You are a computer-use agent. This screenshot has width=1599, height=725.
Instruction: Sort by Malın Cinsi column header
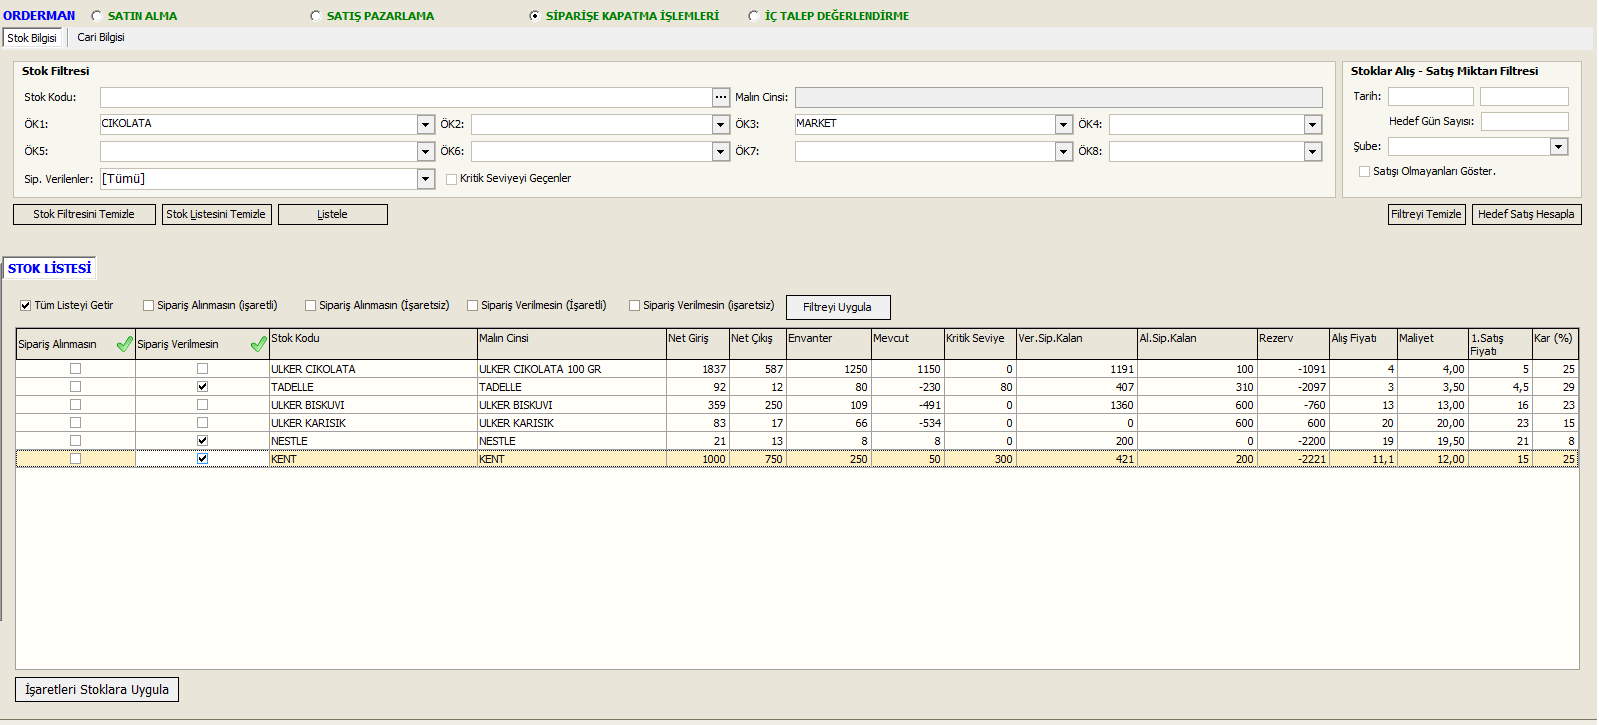pyautogui.click(x=571, y=344)
